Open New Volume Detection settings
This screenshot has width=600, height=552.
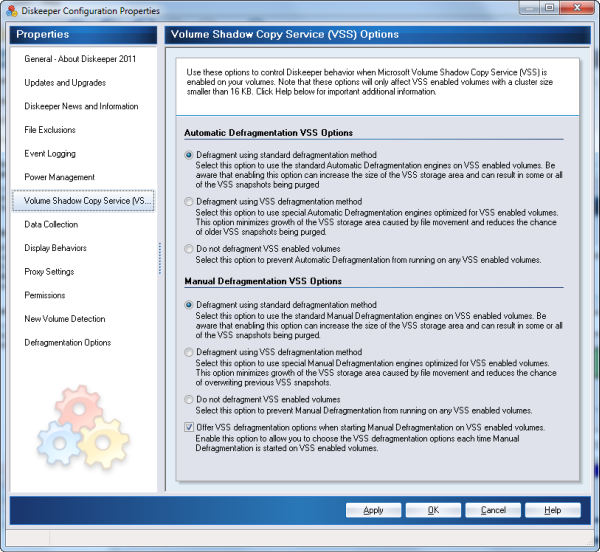pyautogui.click(x=65, y=319)
